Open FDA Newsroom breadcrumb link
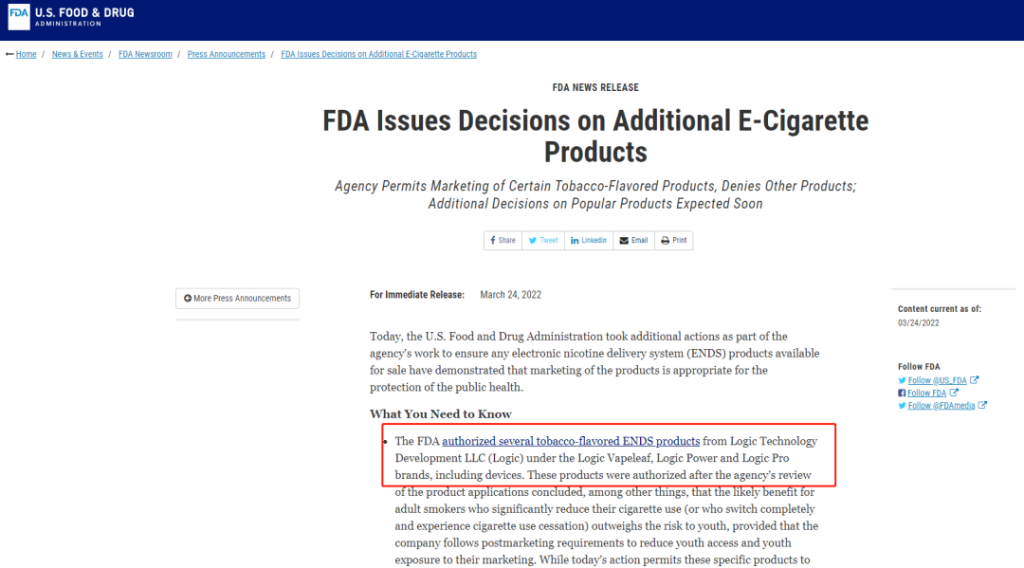 (x=145, y=54)
